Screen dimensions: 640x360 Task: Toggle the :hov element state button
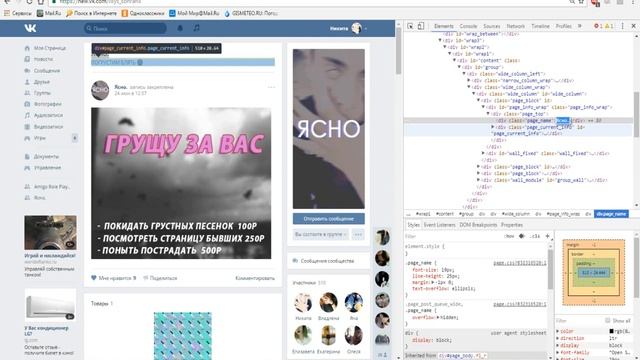(x=509, y=236)
